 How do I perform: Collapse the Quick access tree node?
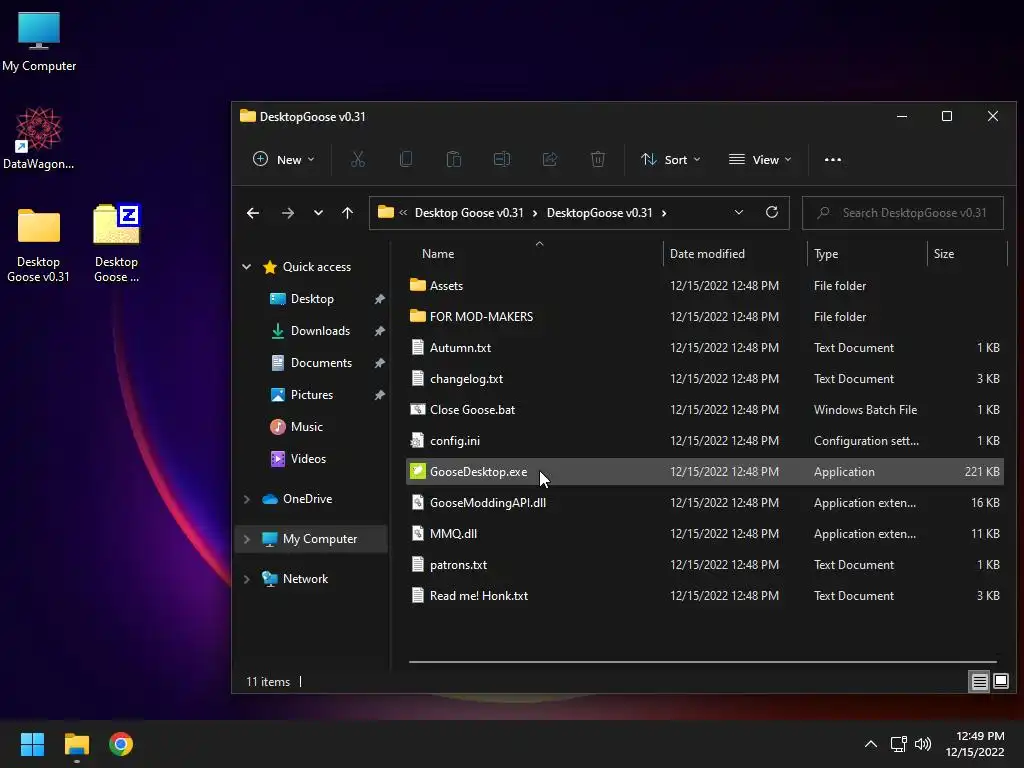pyautogui.click(x=247, y=266)
